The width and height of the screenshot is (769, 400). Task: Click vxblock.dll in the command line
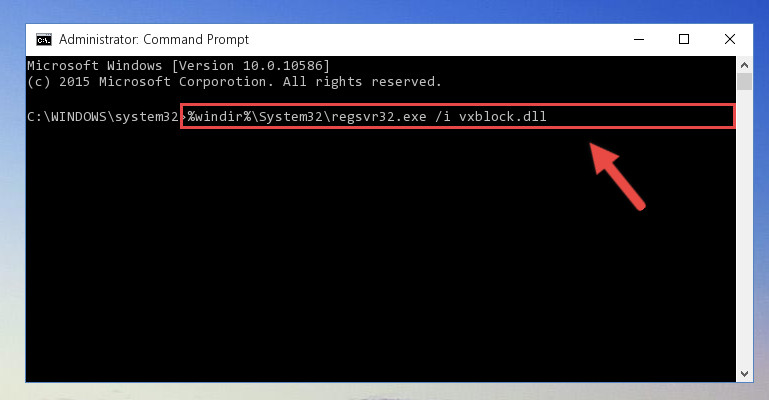[503, 117]
